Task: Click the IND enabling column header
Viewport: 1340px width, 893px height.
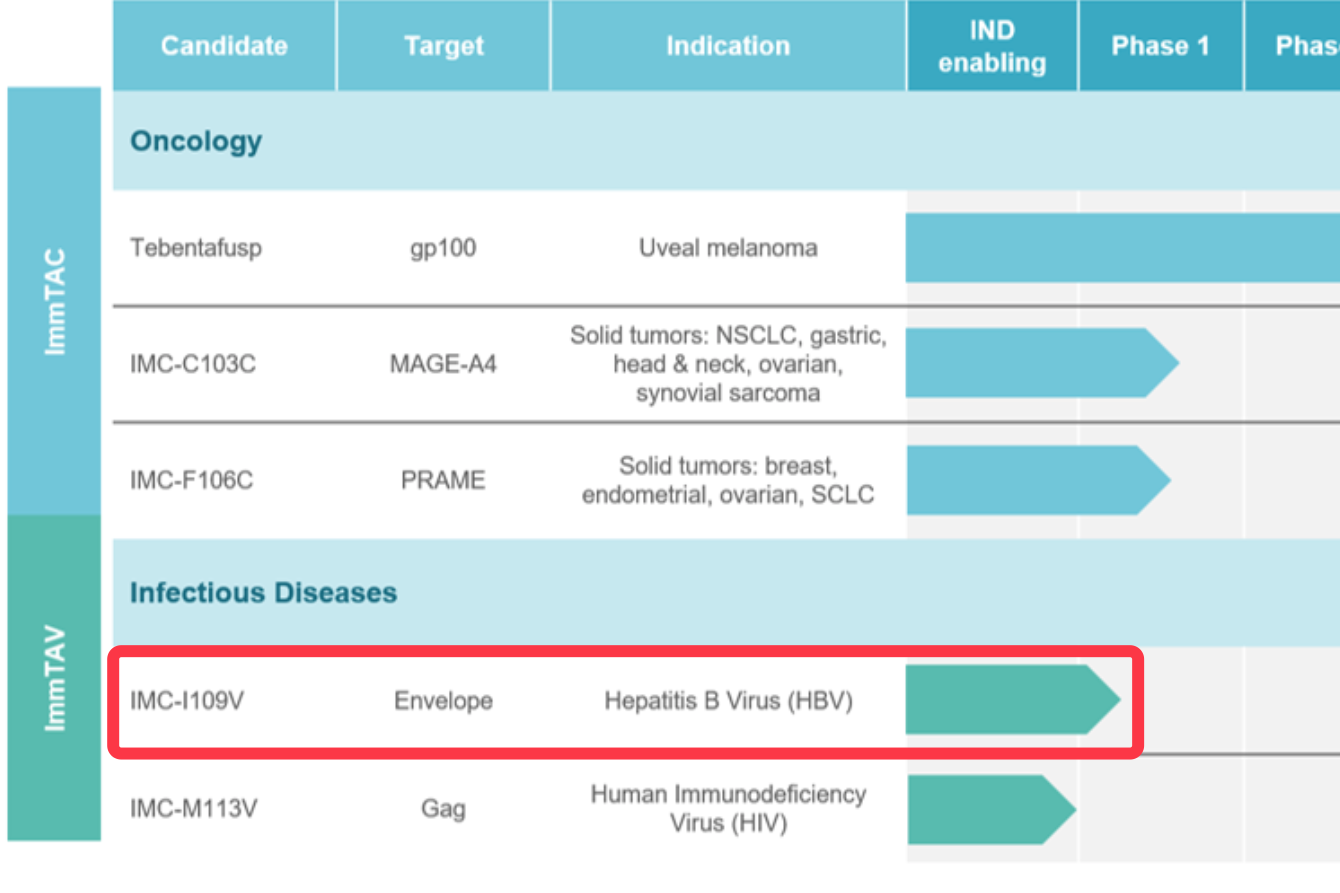Action: (x=992, y=46)
